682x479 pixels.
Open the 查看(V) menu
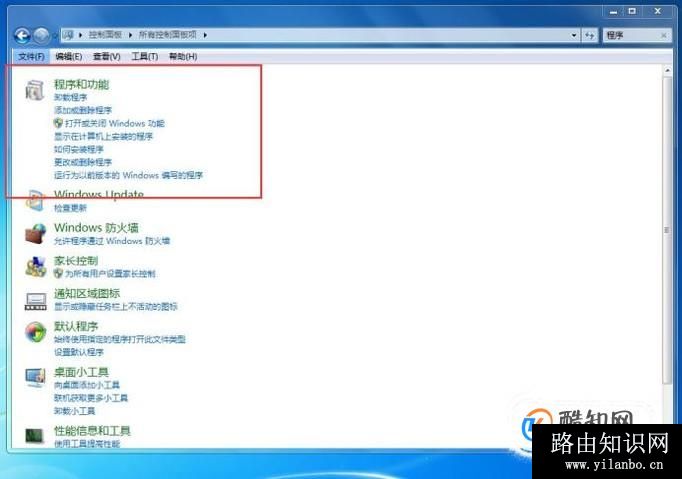pyautogui.click(x=107, y=57)
